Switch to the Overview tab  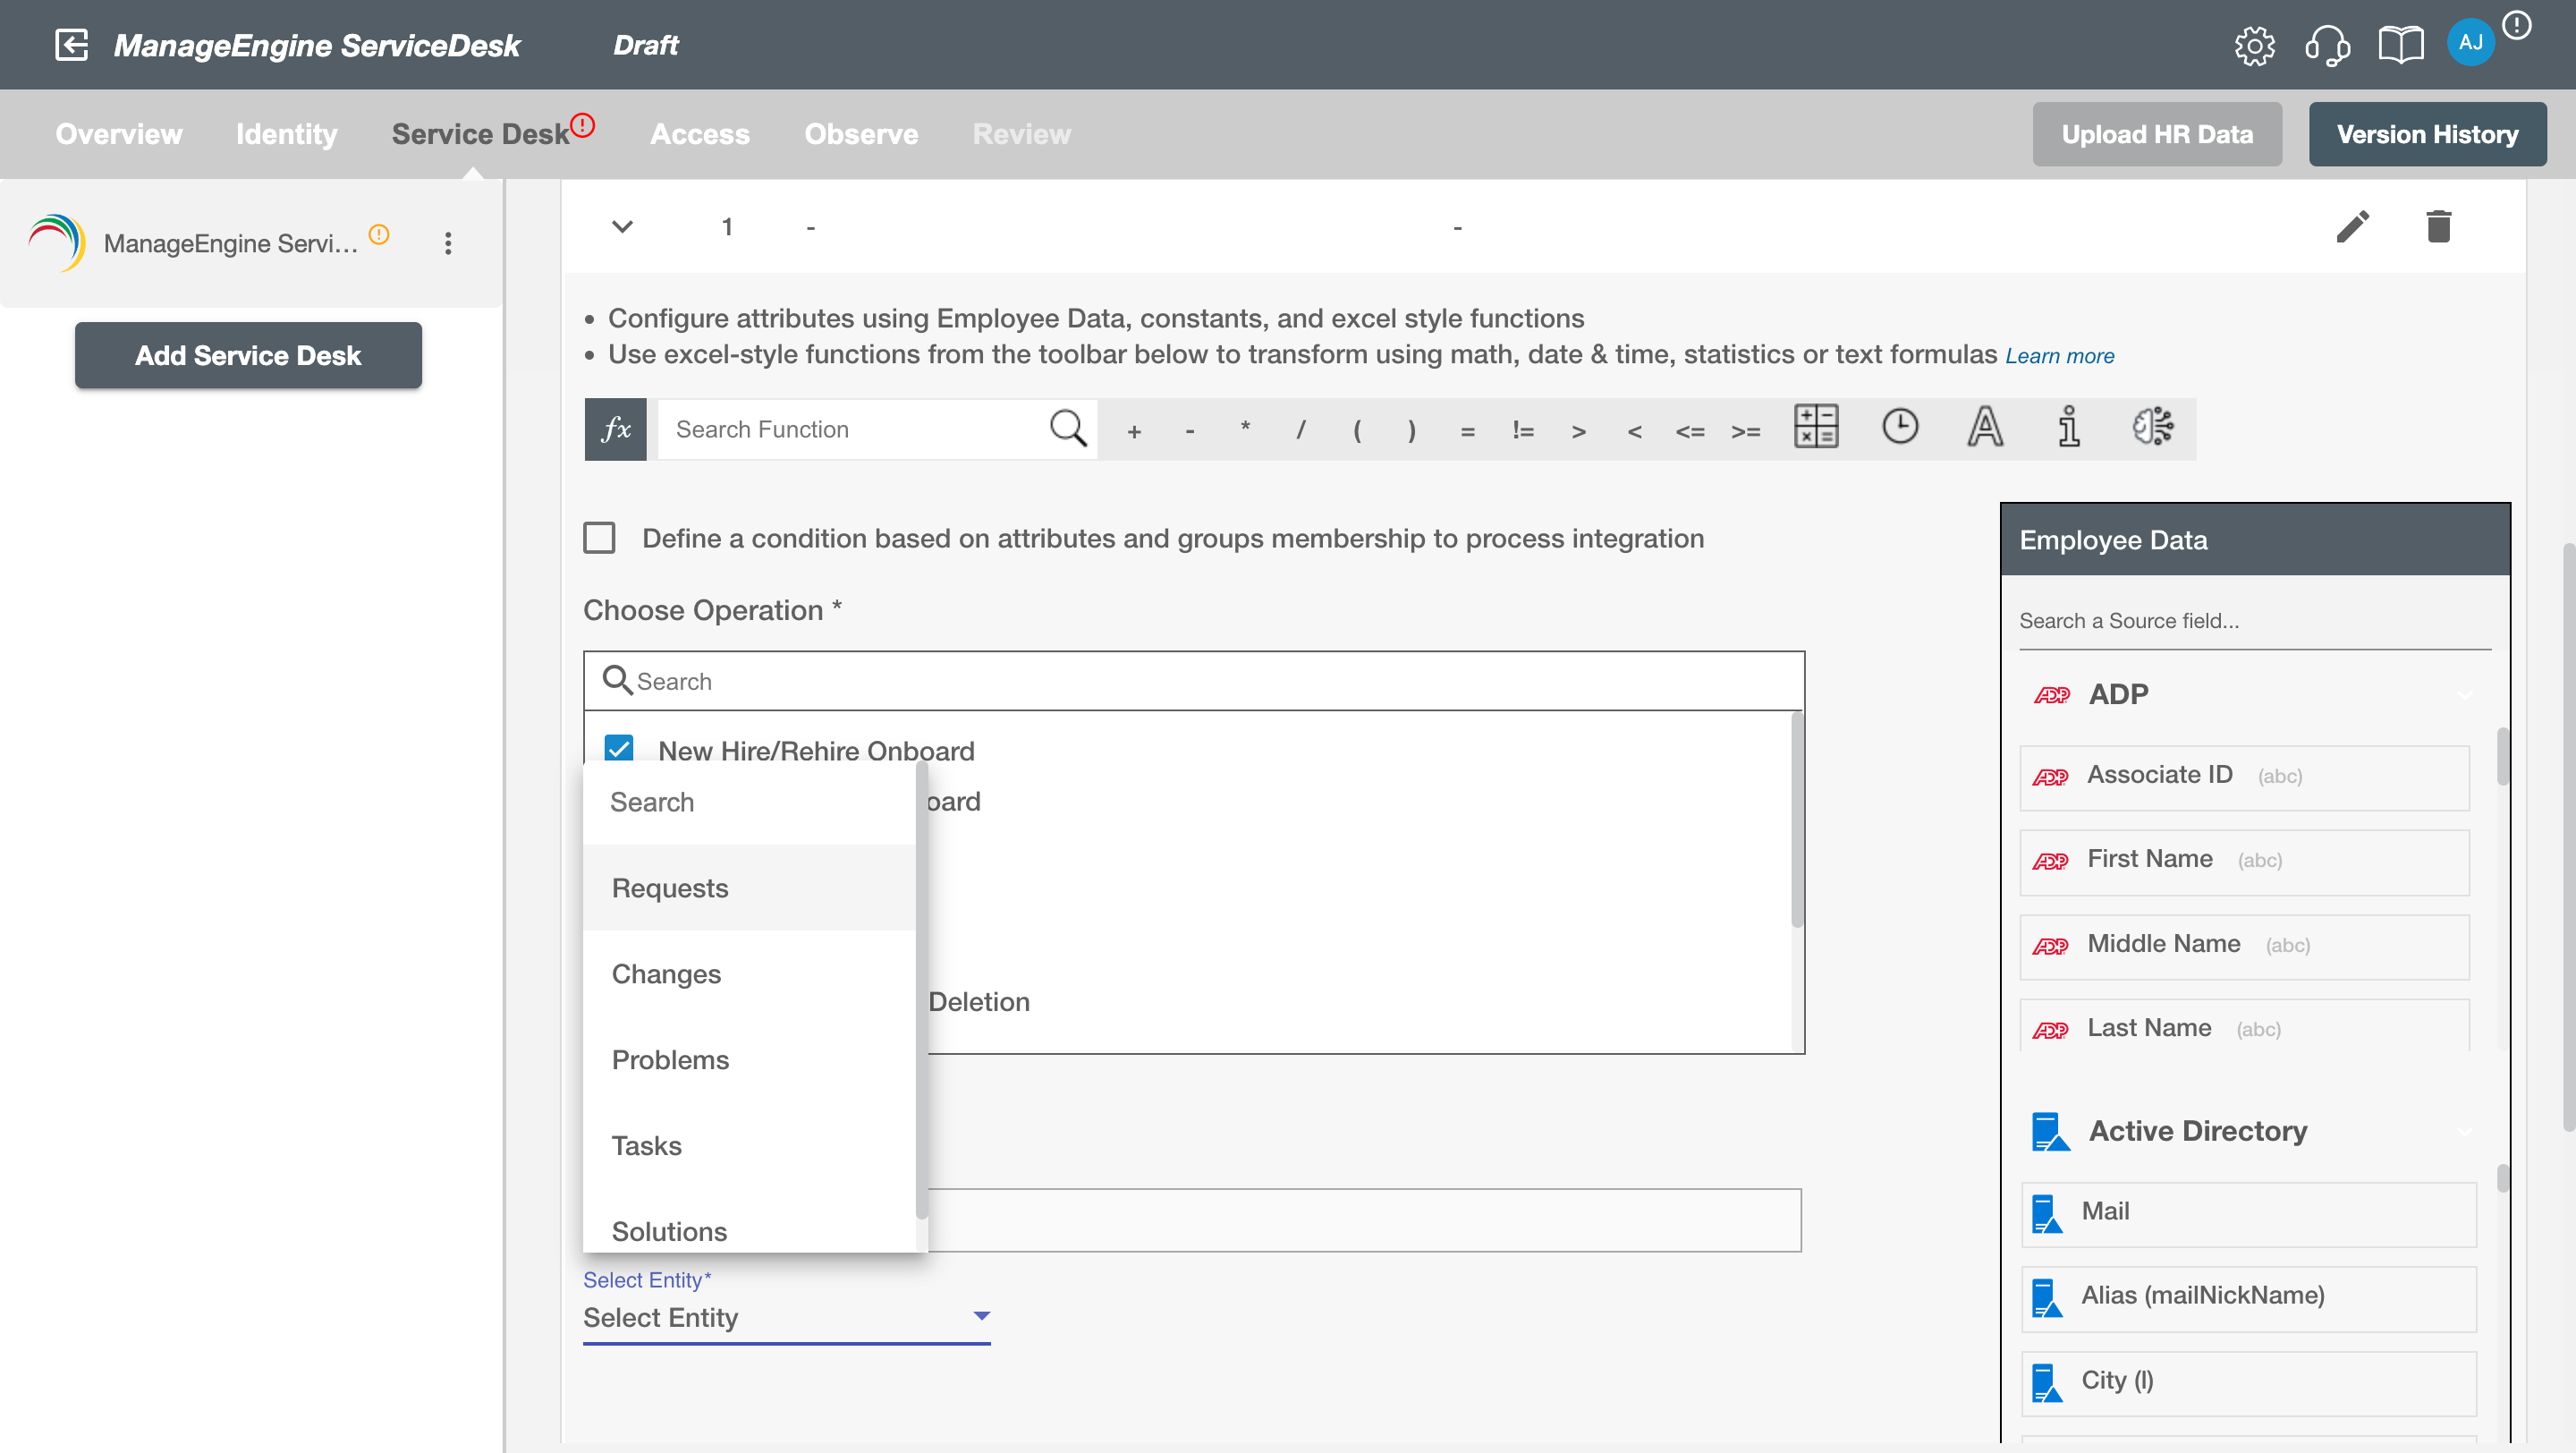click(x=119, y=134)
